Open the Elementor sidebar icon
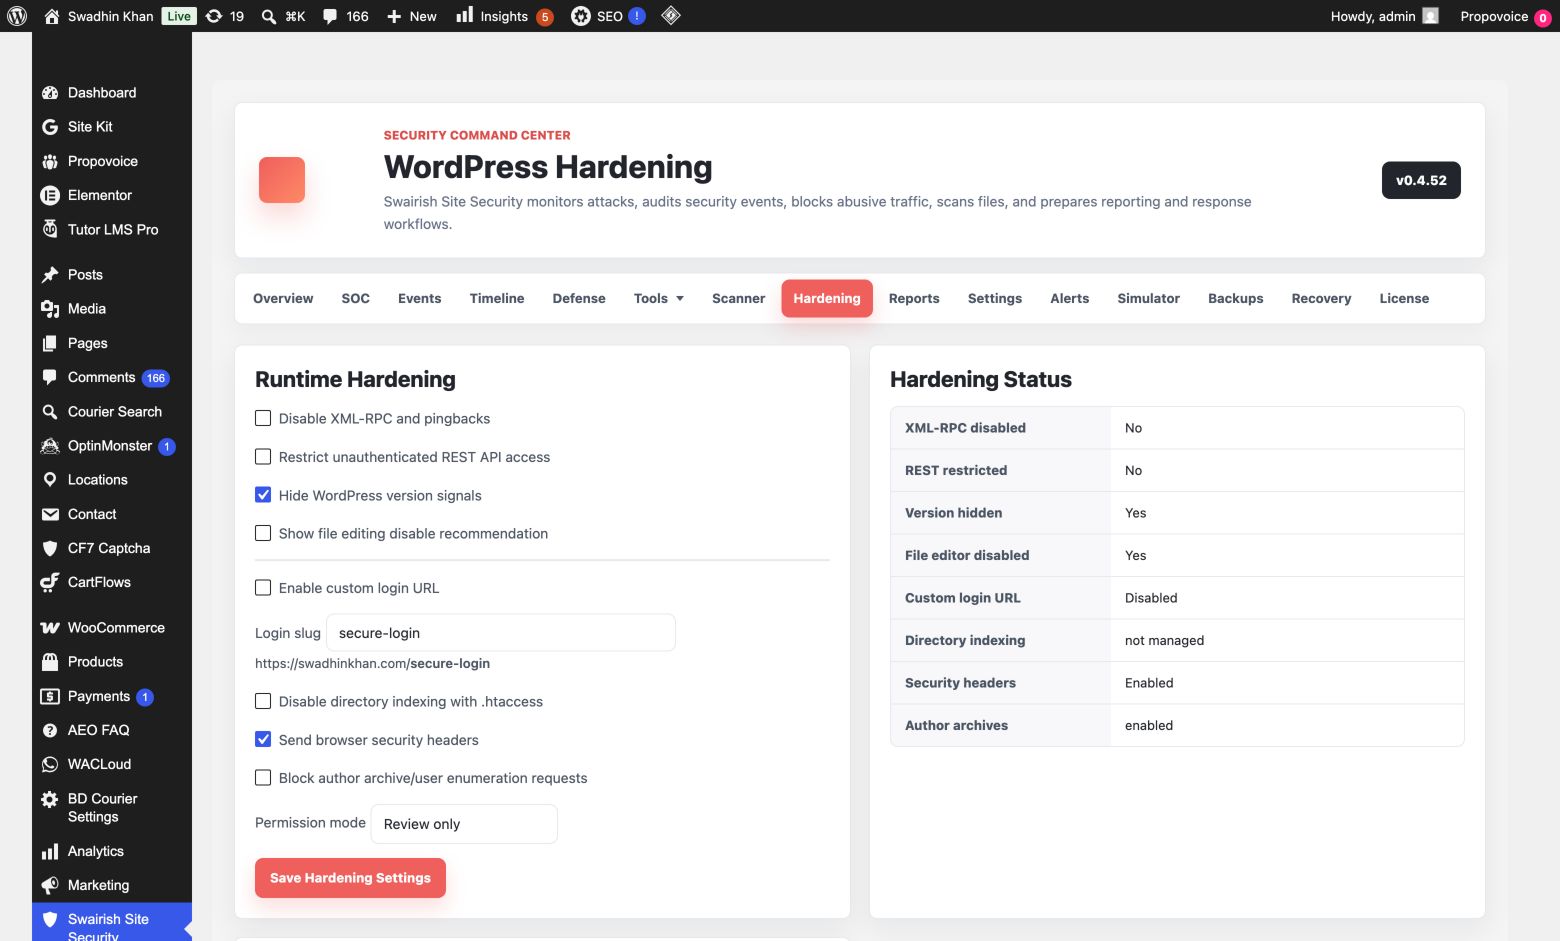 tap(50, 195)
